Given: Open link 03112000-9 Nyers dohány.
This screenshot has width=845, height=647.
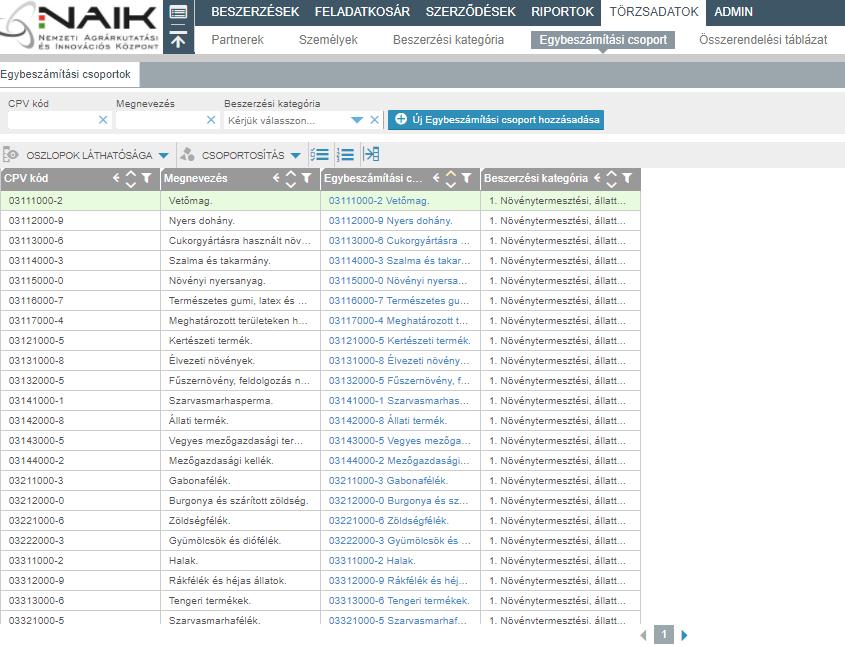Looking at the screenshot, I should [391, 220].
